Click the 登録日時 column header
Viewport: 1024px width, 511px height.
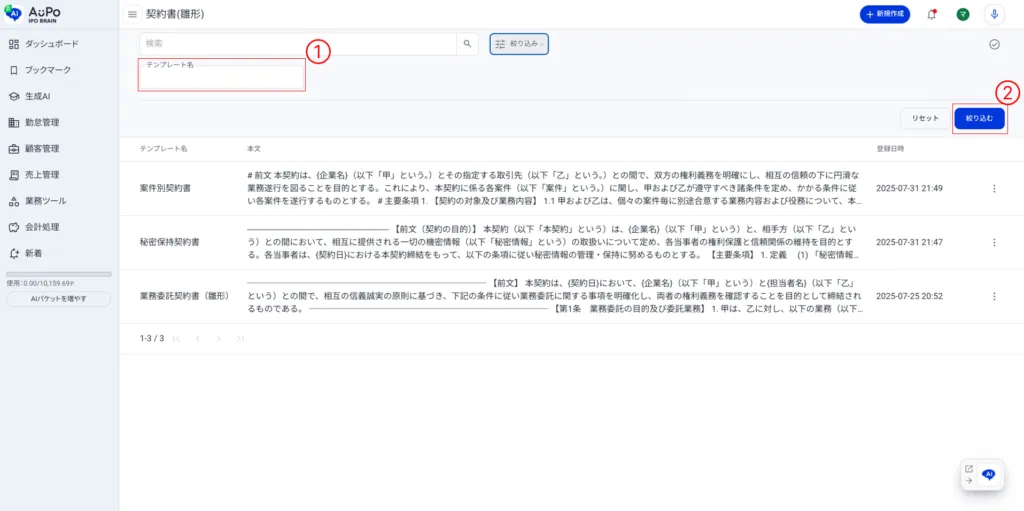[890, 149]
